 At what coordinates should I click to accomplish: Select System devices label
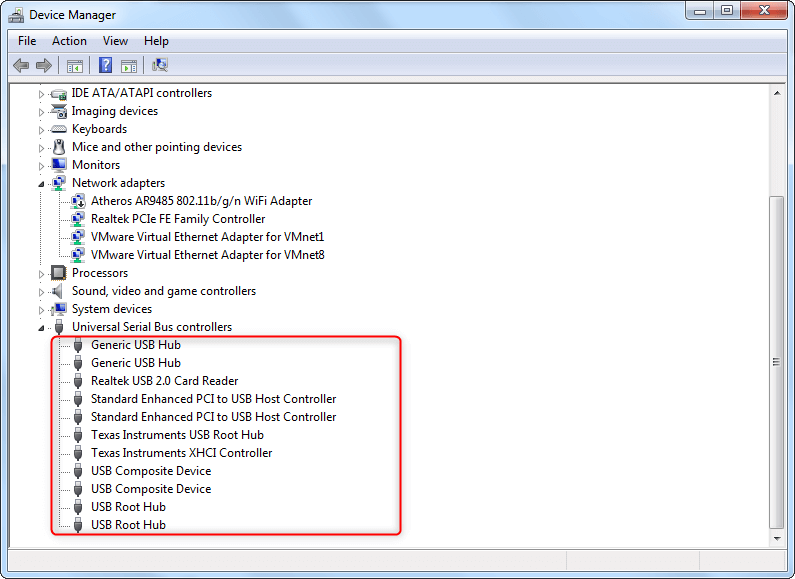coord(112,309)
